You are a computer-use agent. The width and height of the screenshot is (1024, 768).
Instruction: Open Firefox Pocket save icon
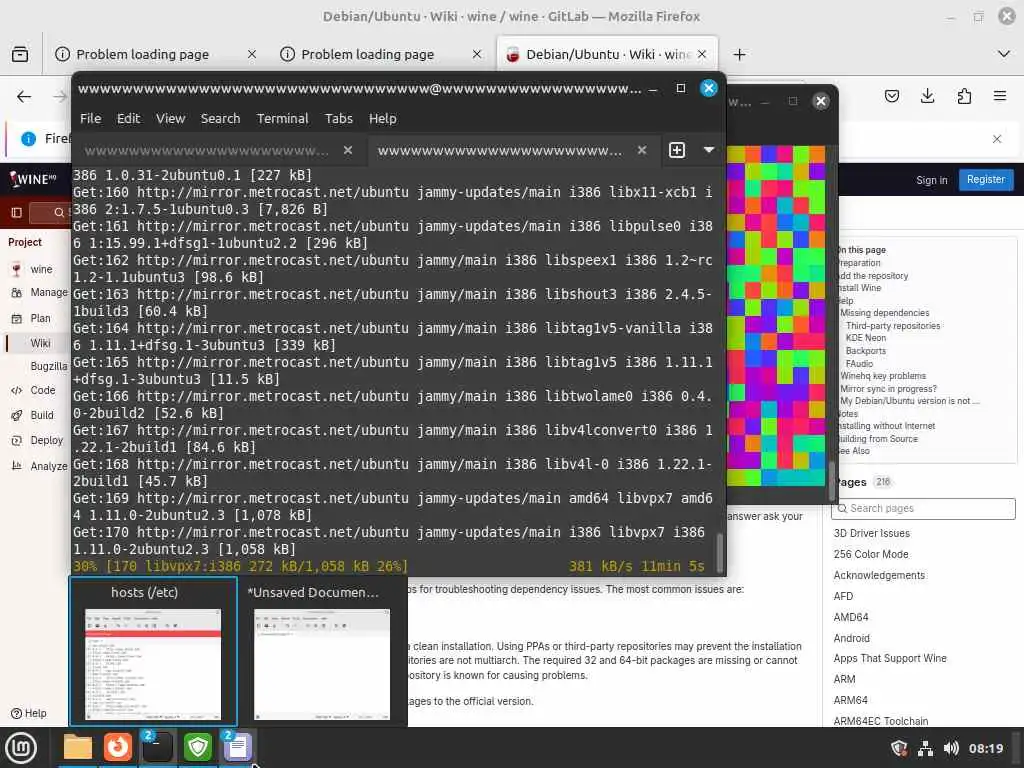click(891, 97)
